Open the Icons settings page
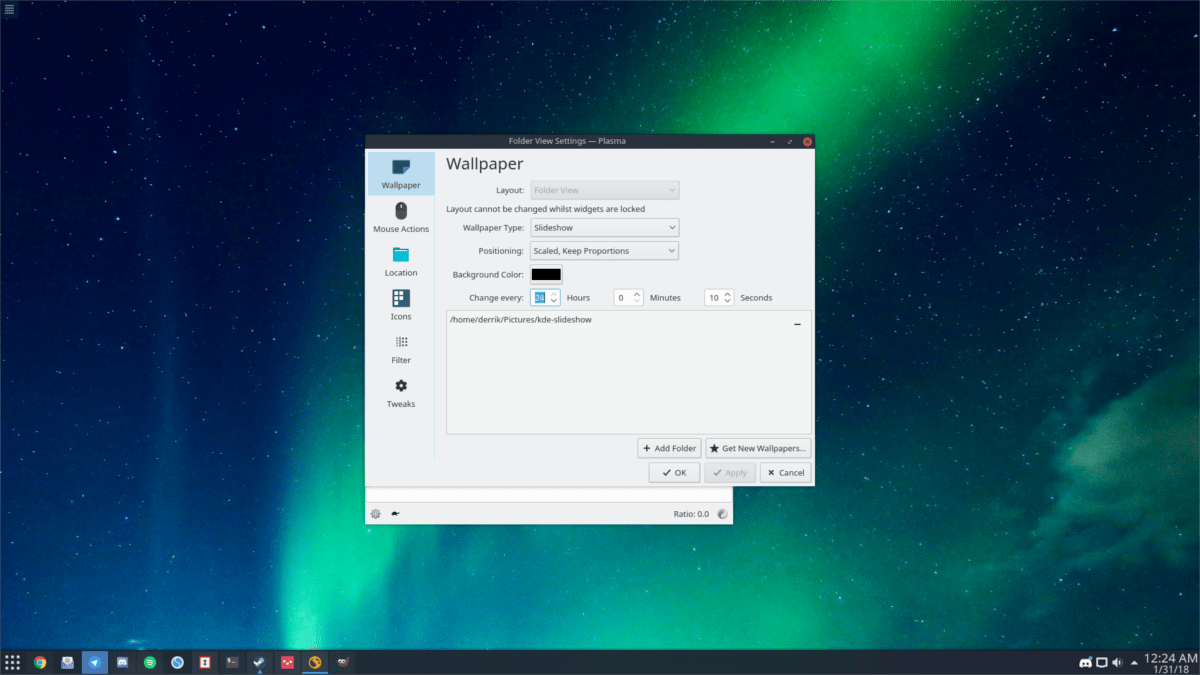This screenshot has height=675, width=1200. click(x=400, y=305)
